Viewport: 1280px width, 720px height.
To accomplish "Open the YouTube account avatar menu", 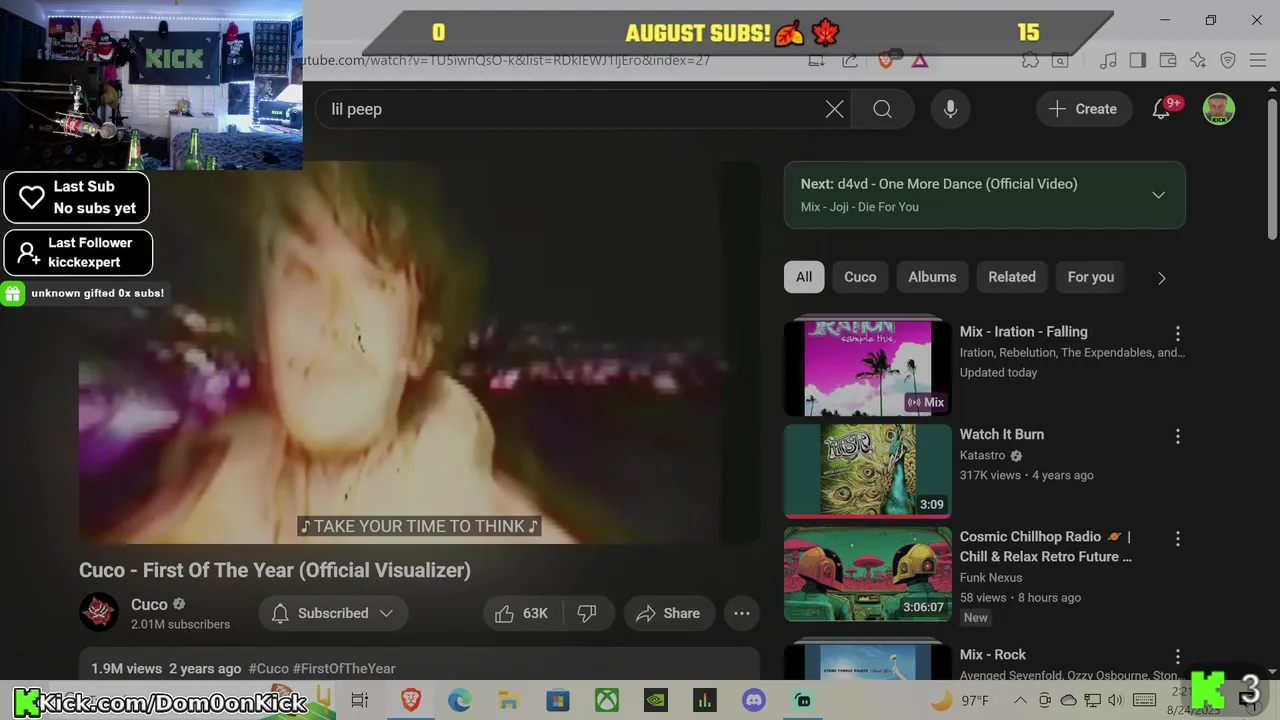I will click(x=1218, y=109).
